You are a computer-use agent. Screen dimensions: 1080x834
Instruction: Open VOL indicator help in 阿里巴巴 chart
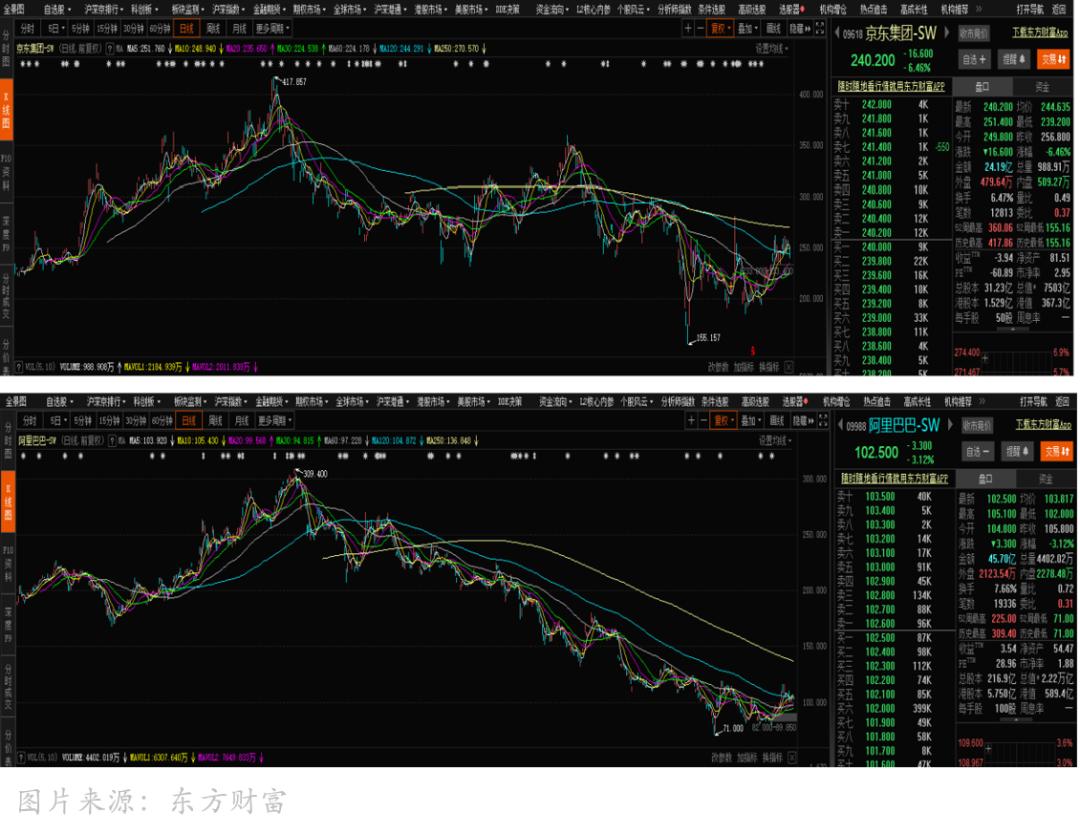click(21, 758)
